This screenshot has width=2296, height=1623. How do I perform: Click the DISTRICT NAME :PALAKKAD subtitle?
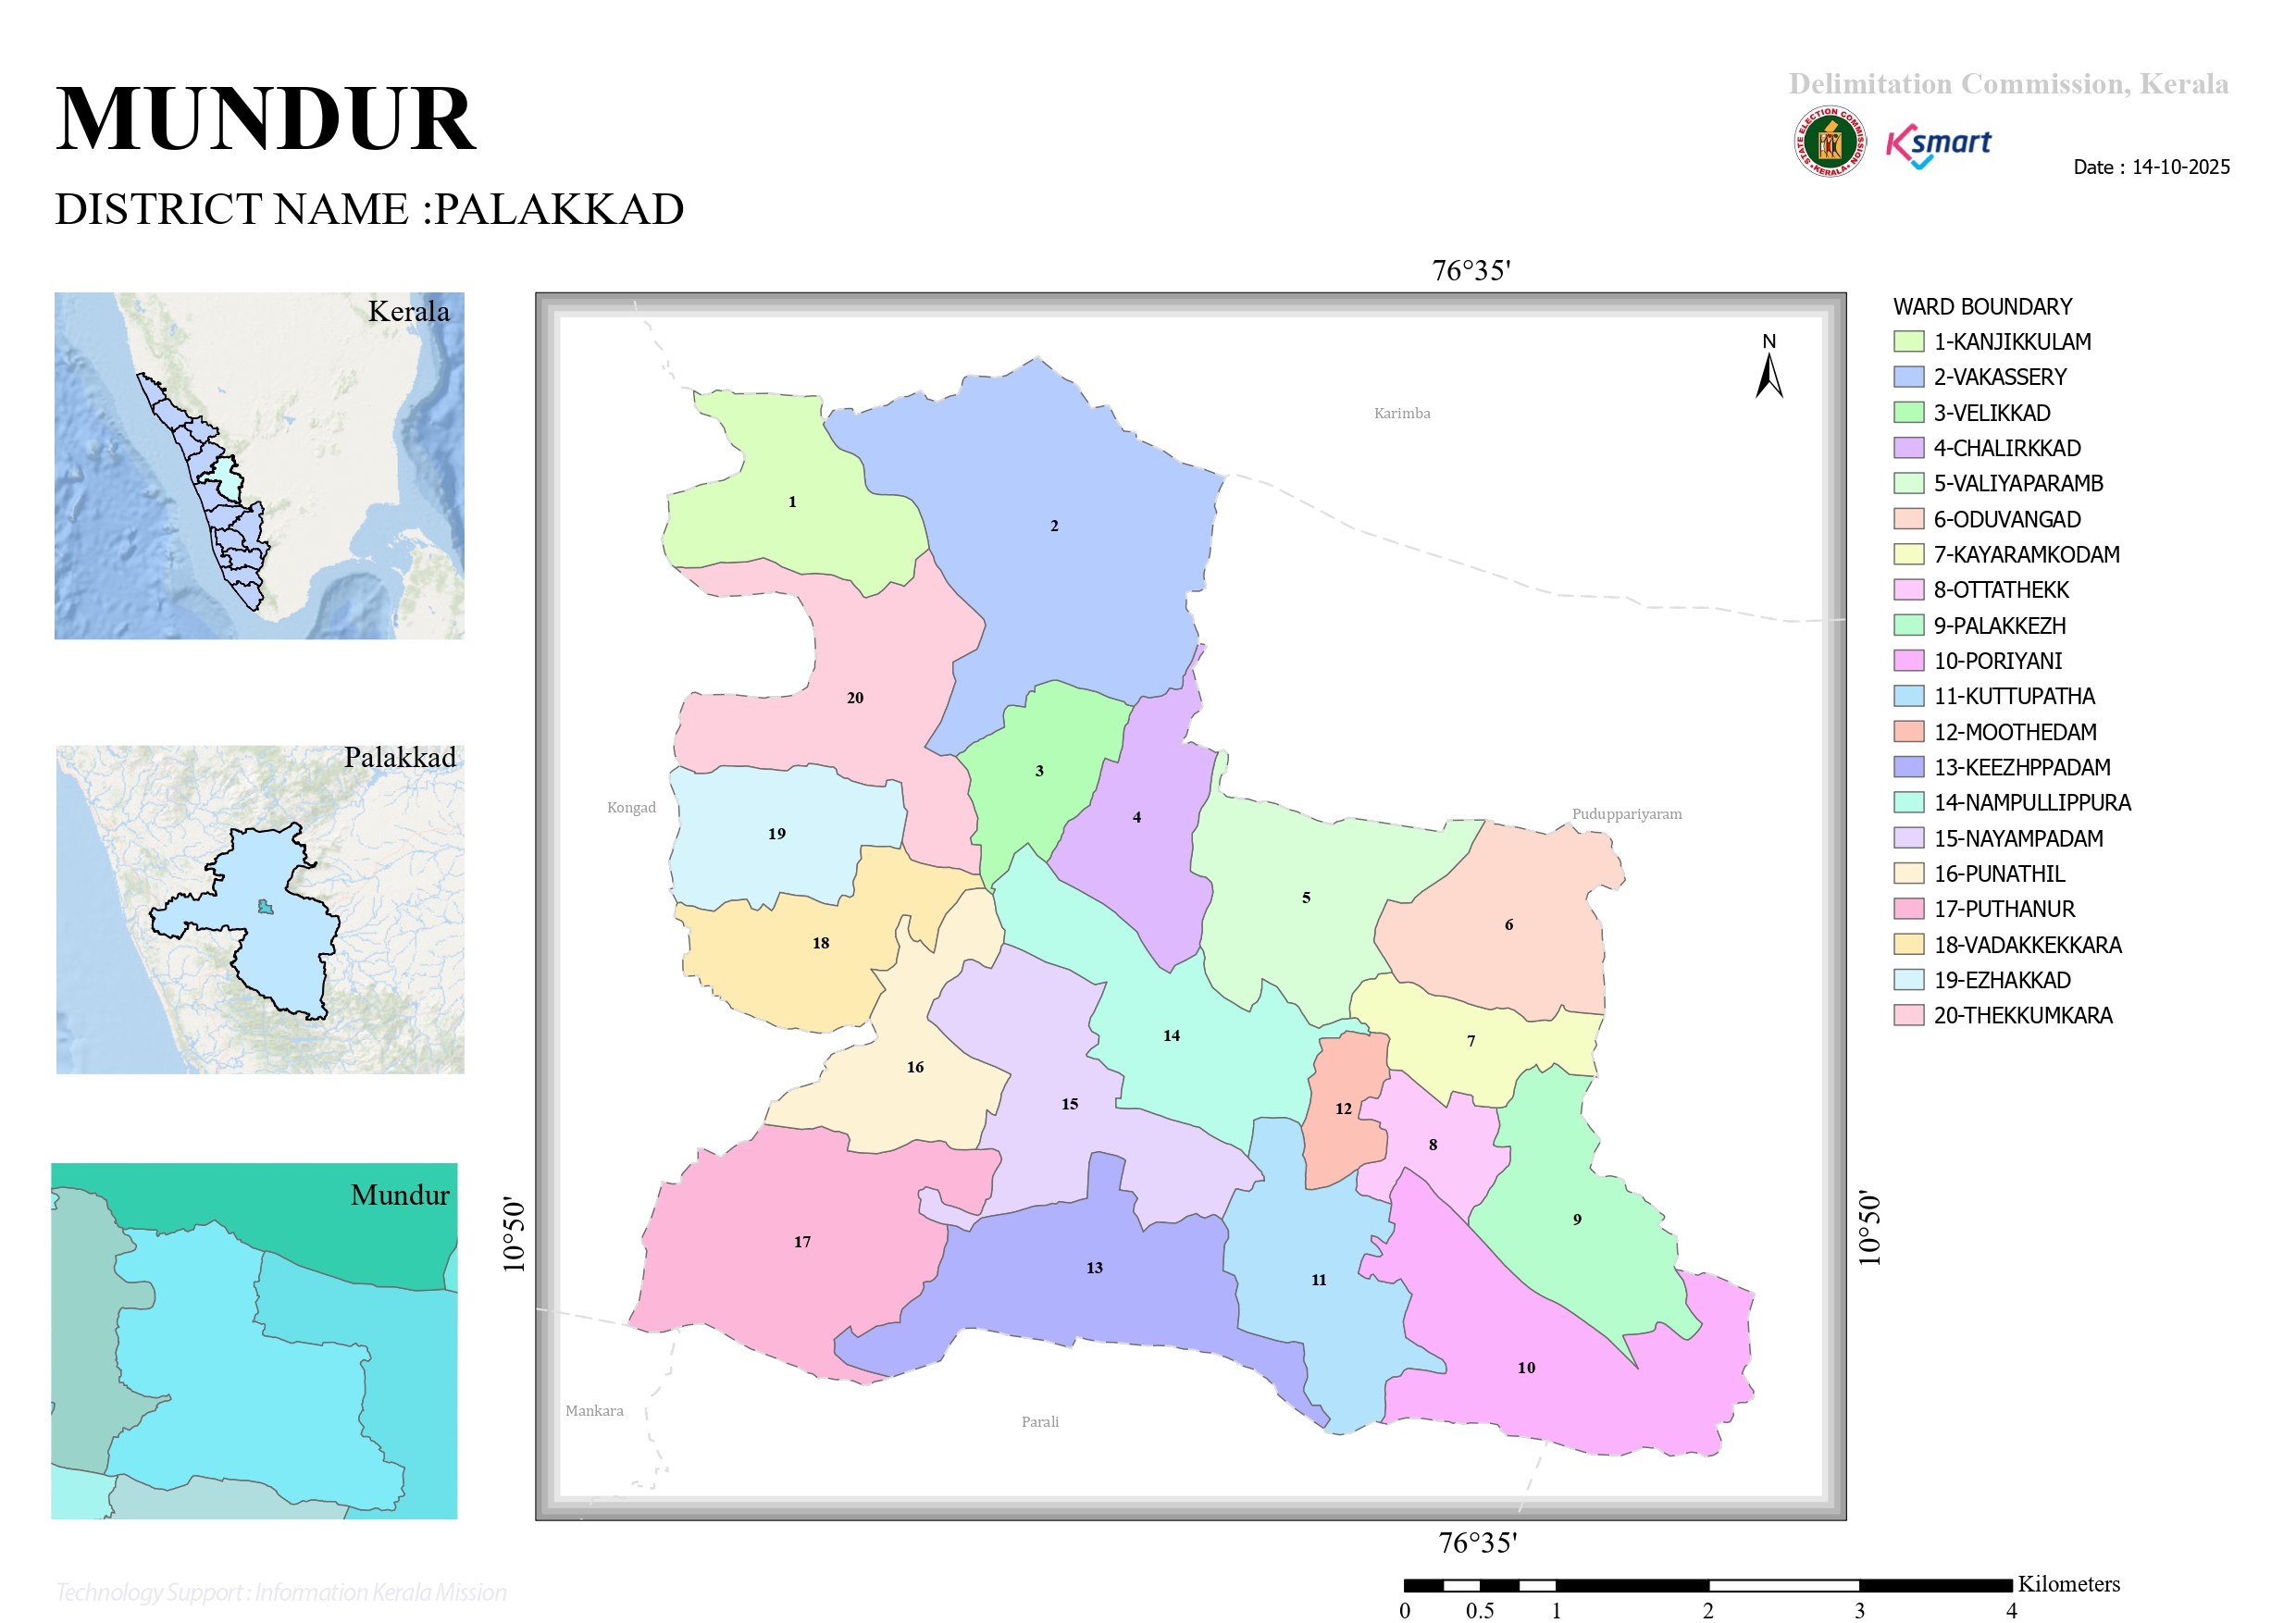pyautogui.click(x=369, y=209)
